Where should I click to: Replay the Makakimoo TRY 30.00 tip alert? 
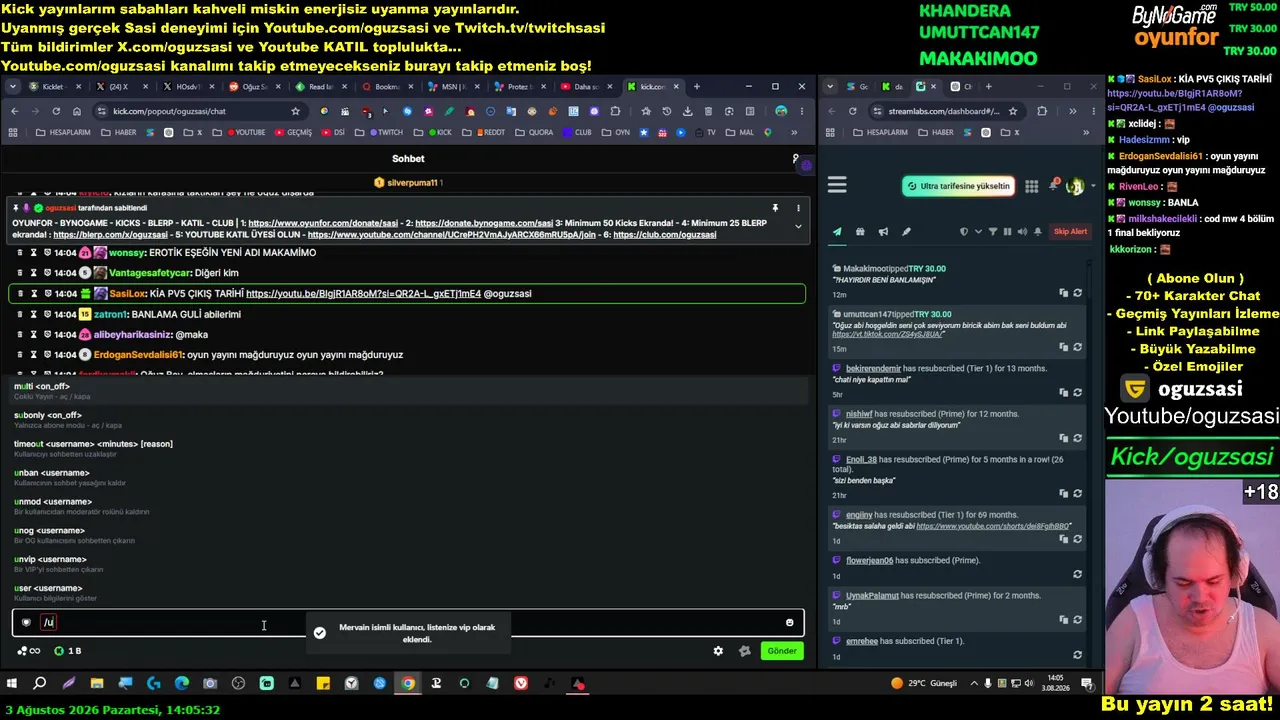(1077, 293)
